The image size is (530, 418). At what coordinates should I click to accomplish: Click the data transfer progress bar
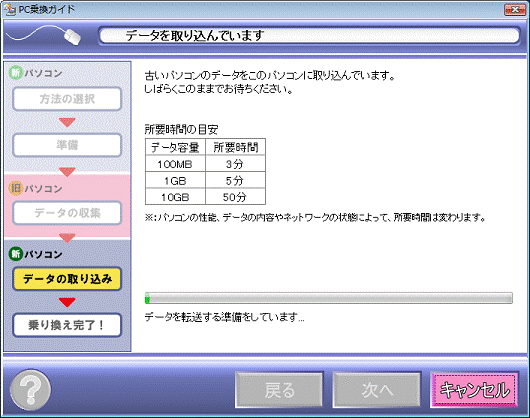click(x=329, y=298)
